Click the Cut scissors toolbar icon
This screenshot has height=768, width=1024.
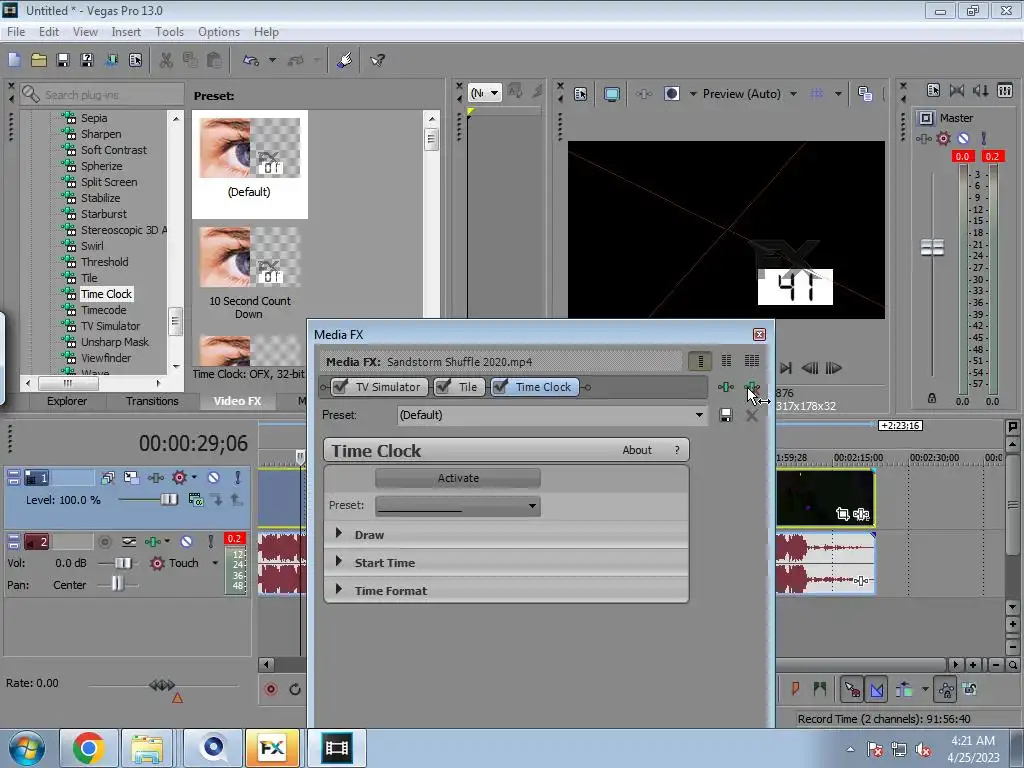[x=167, y=60]
